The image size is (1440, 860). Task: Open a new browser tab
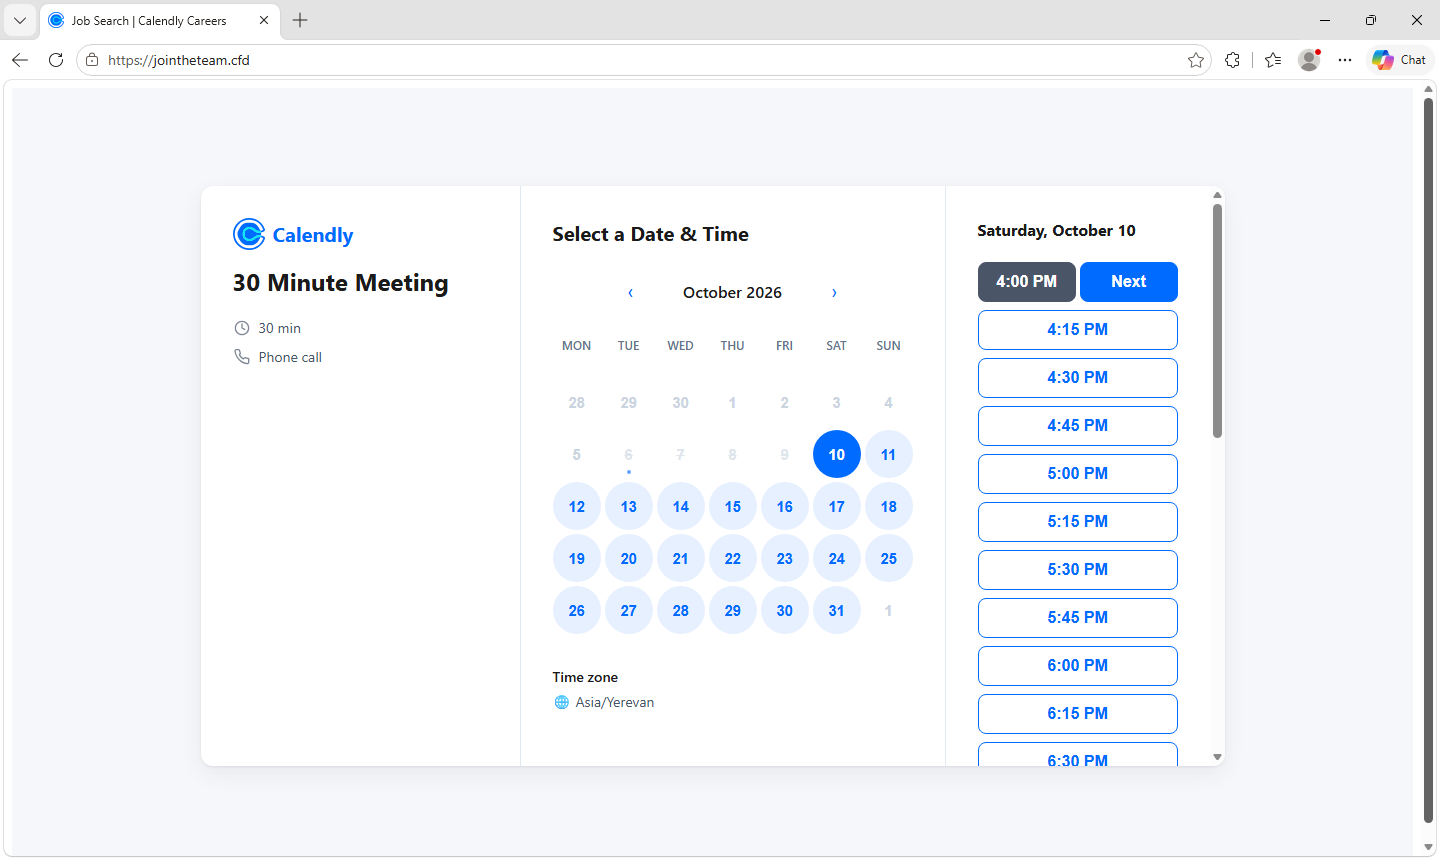(x=300, y=20)
